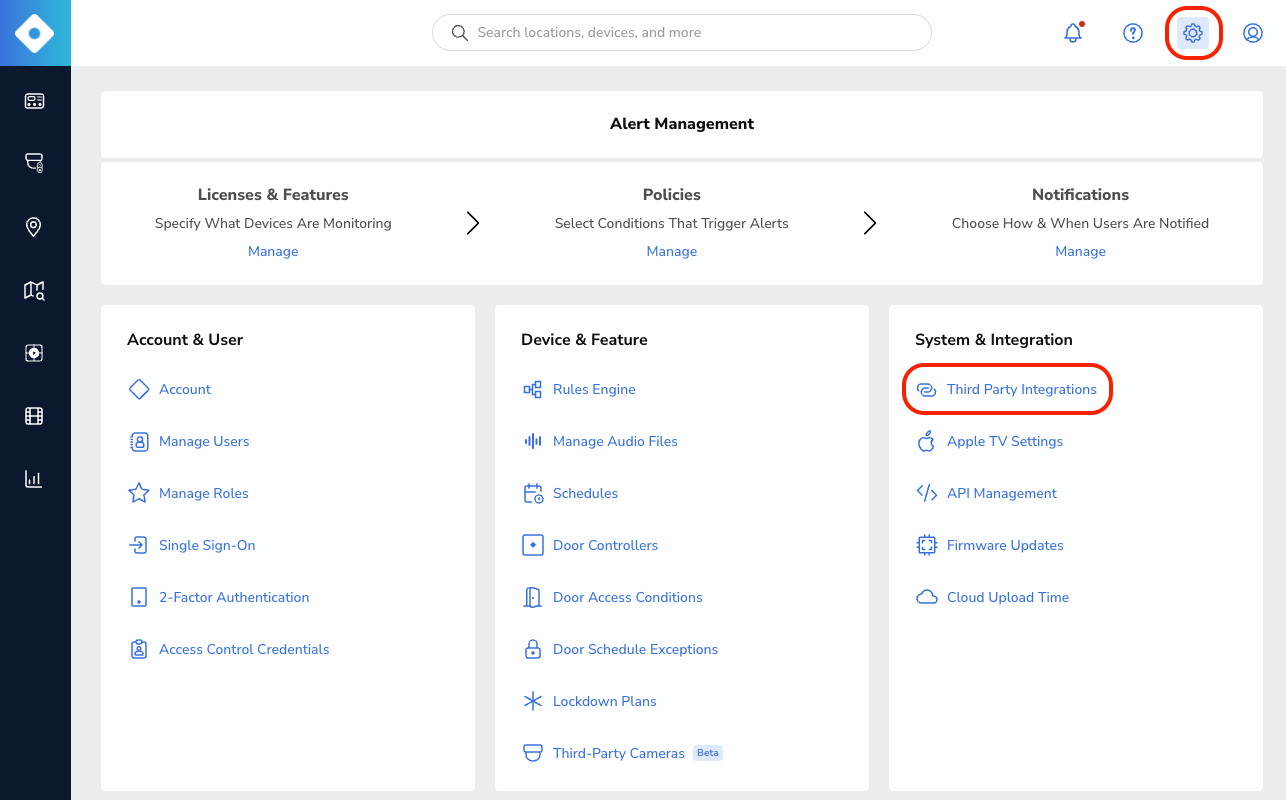Open the Rules Engine link

coord(594,389)
